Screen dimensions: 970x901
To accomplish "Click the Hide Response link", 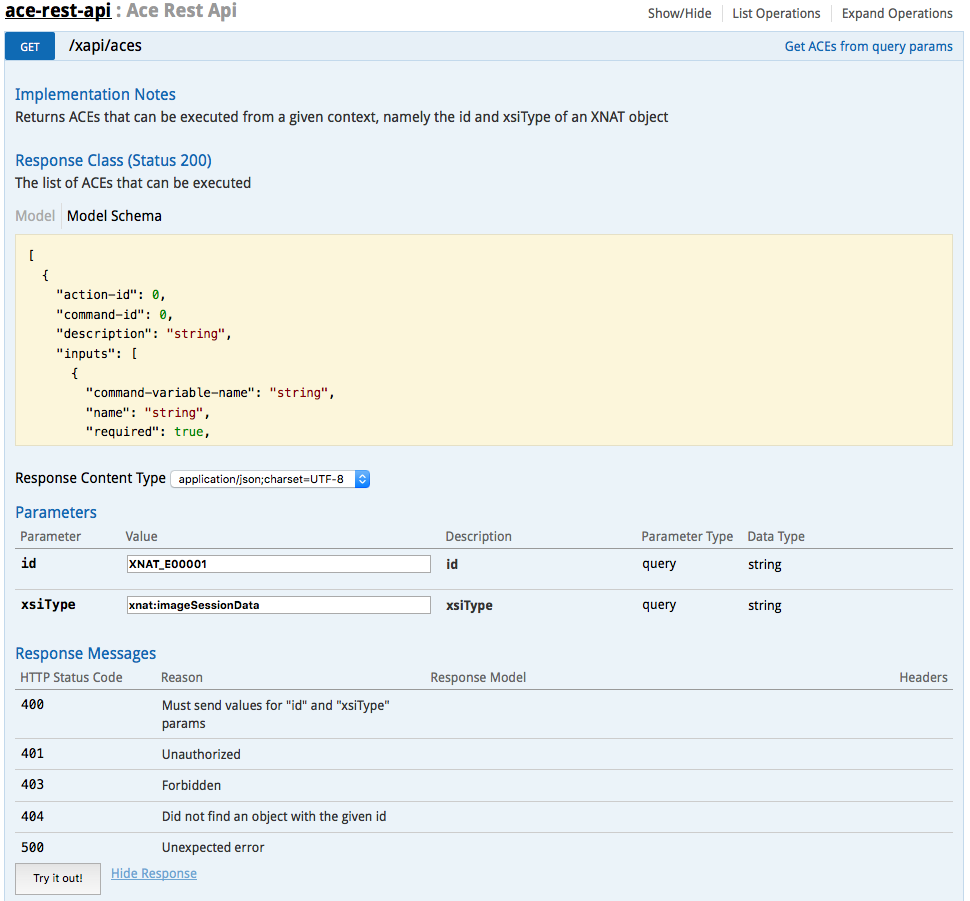I will click(154, 874).
